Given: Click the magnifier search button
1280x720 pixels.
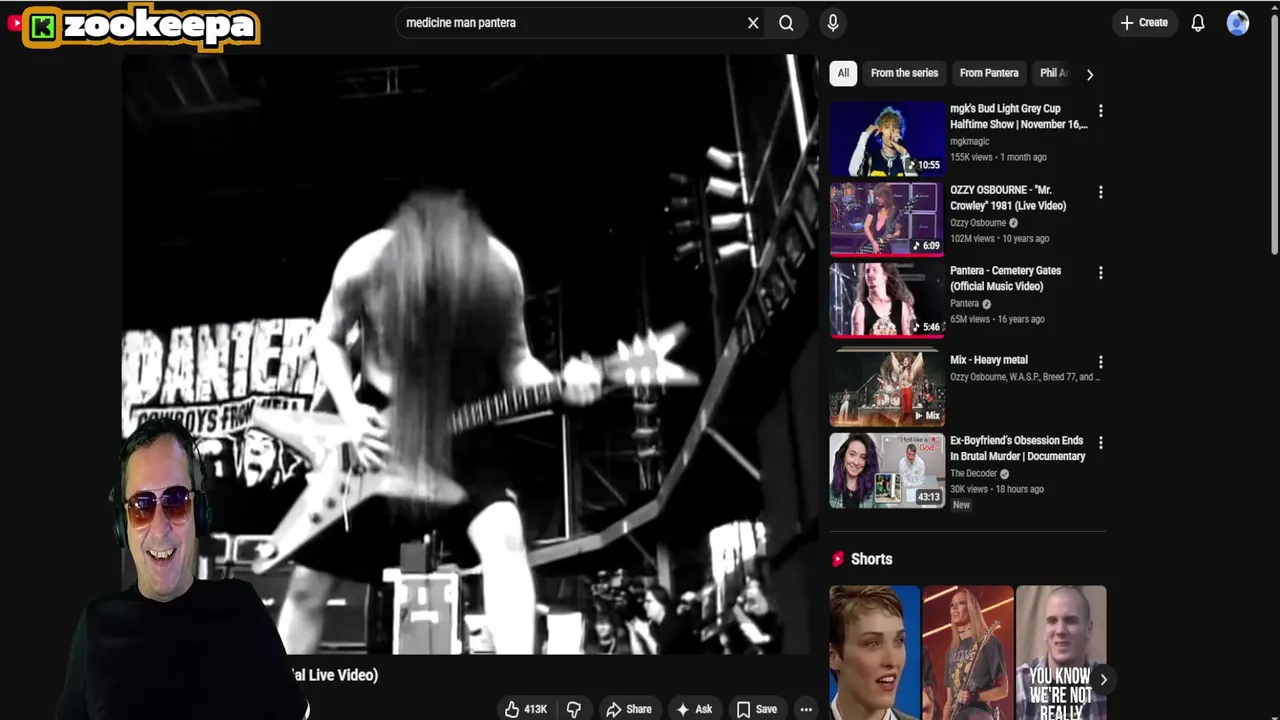Looking at the screenshot, I should pyautogui.click(x=786, y=23).
